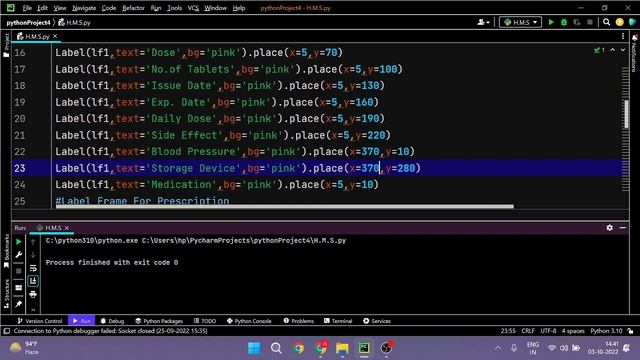The height and width of the screenshot is (360, 640).
Task: Open run configuration settings via wrench icon
Action: point(19,255)
